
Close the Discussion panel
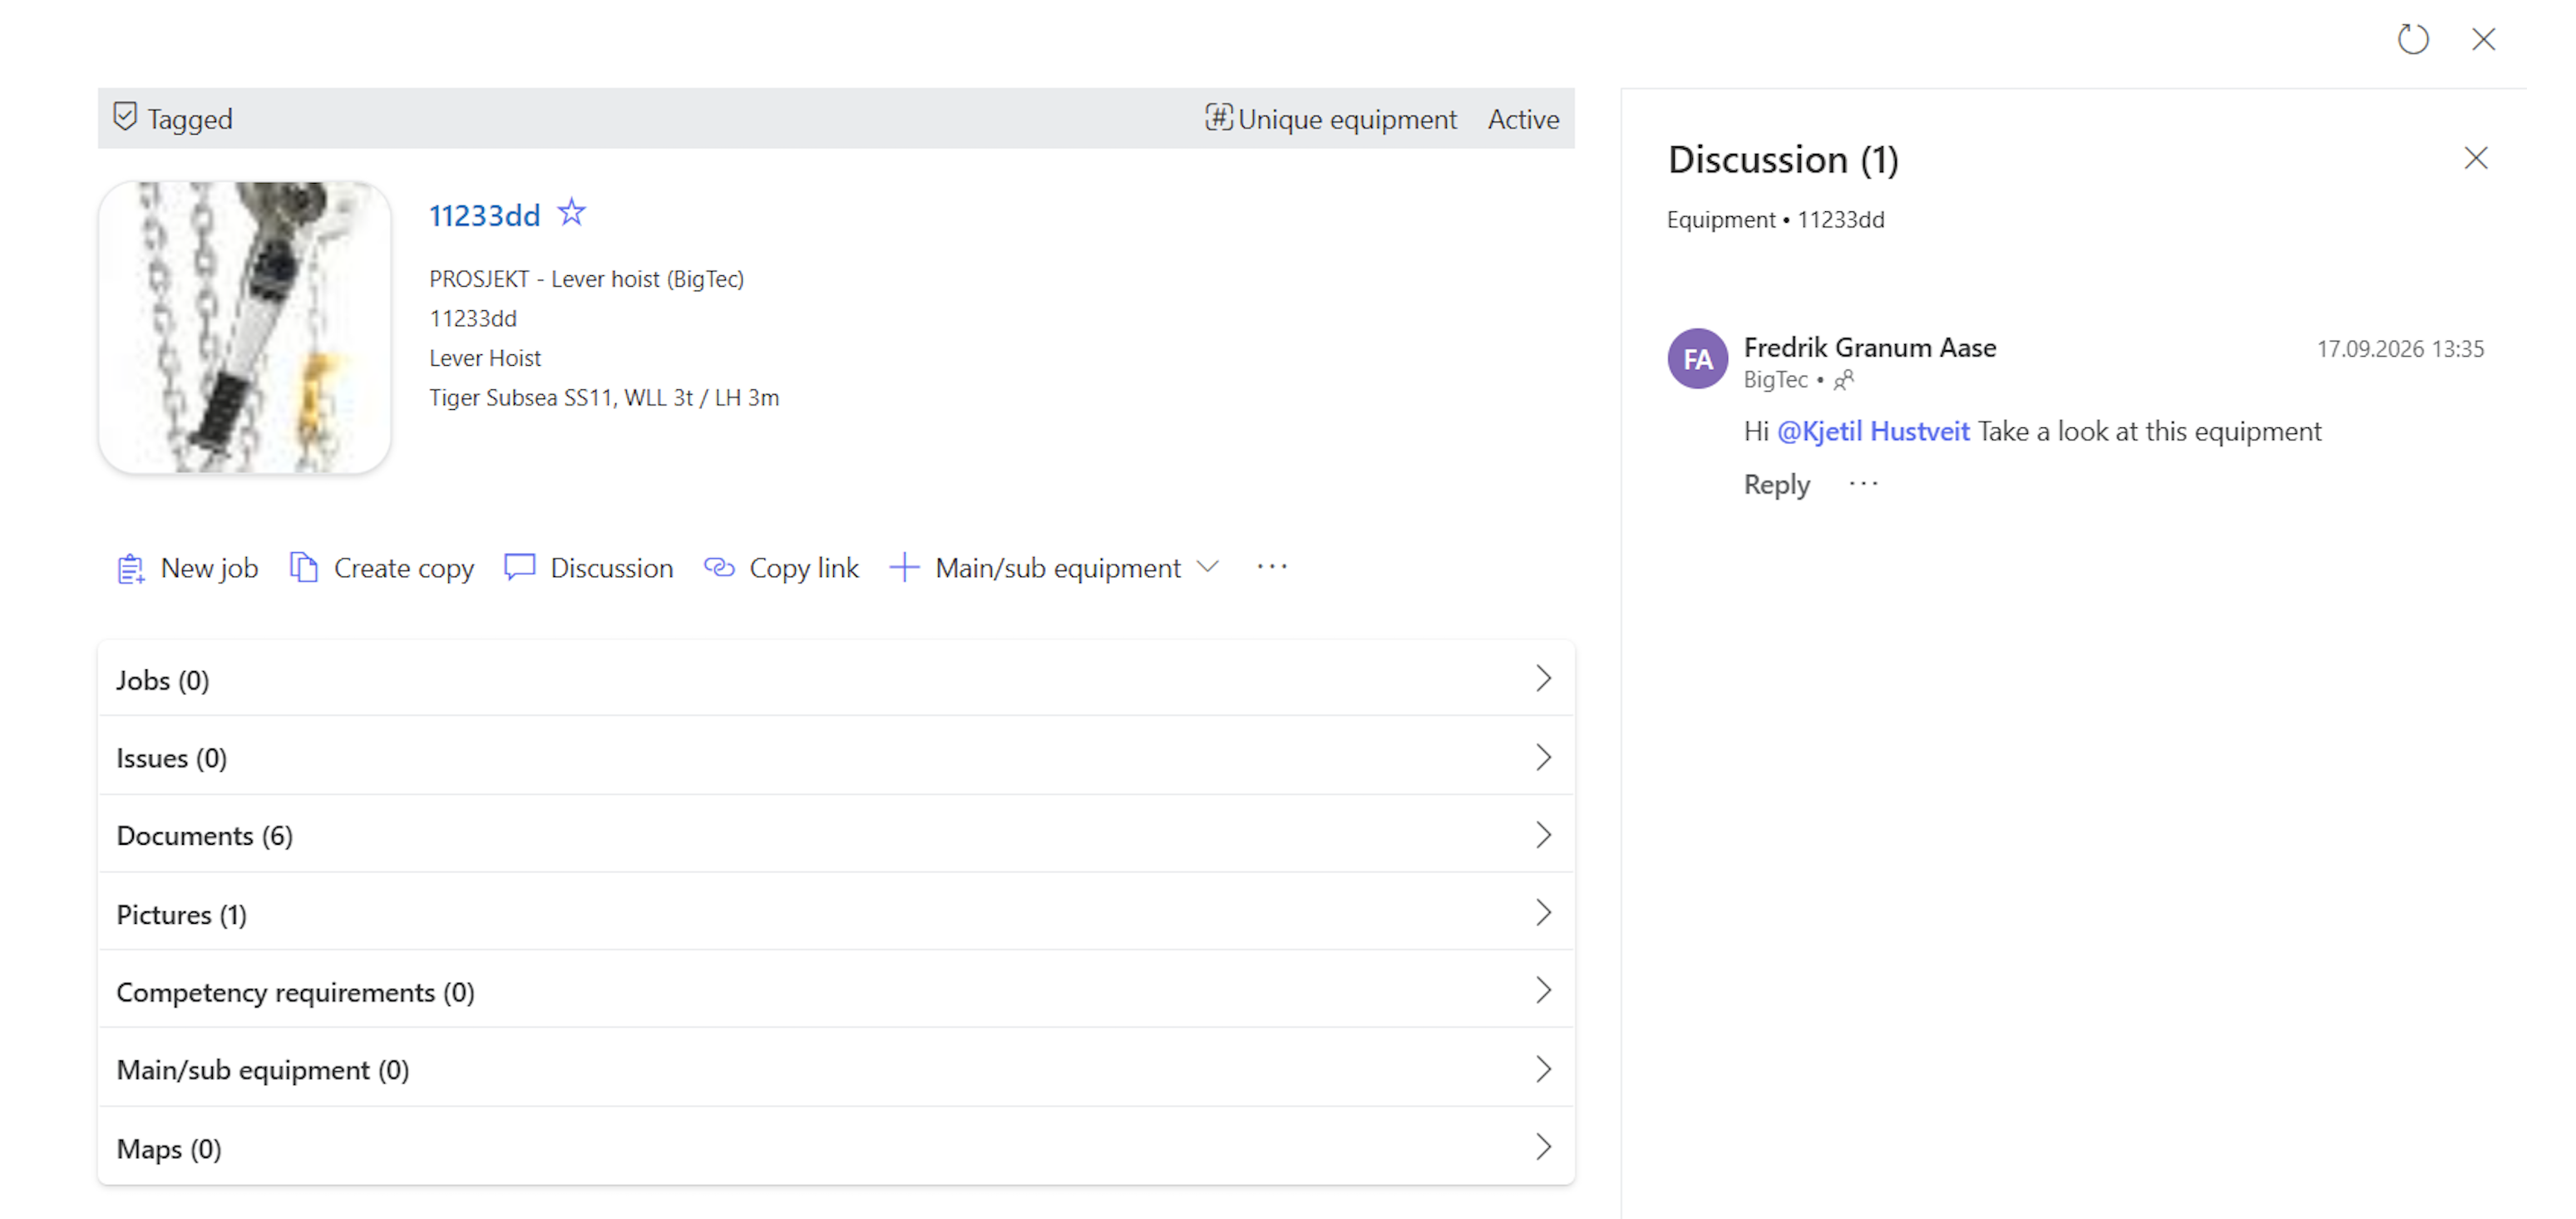[2475, 158]
